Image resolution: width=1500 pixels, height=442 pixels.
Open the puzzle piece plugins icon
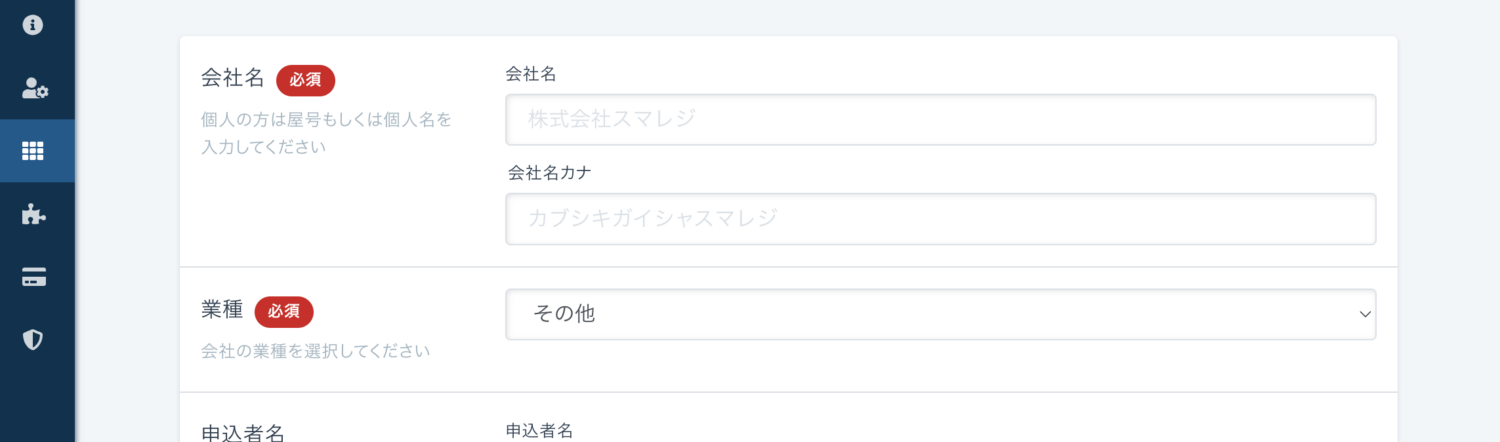(x=33, y=214)
